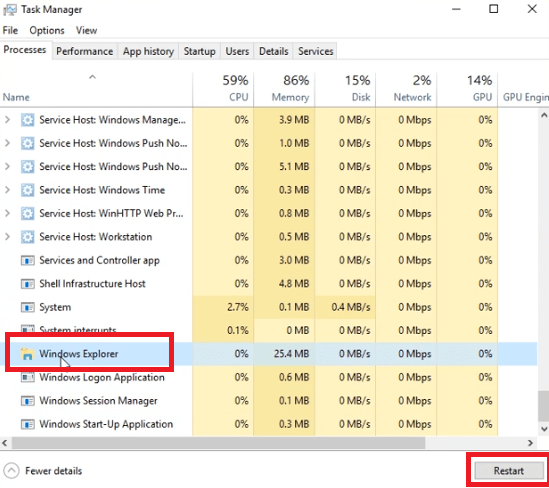The height and width of the screenshot is (488, 549).
Task: Click the 0.1% CPU value
Action: (238, 330)
